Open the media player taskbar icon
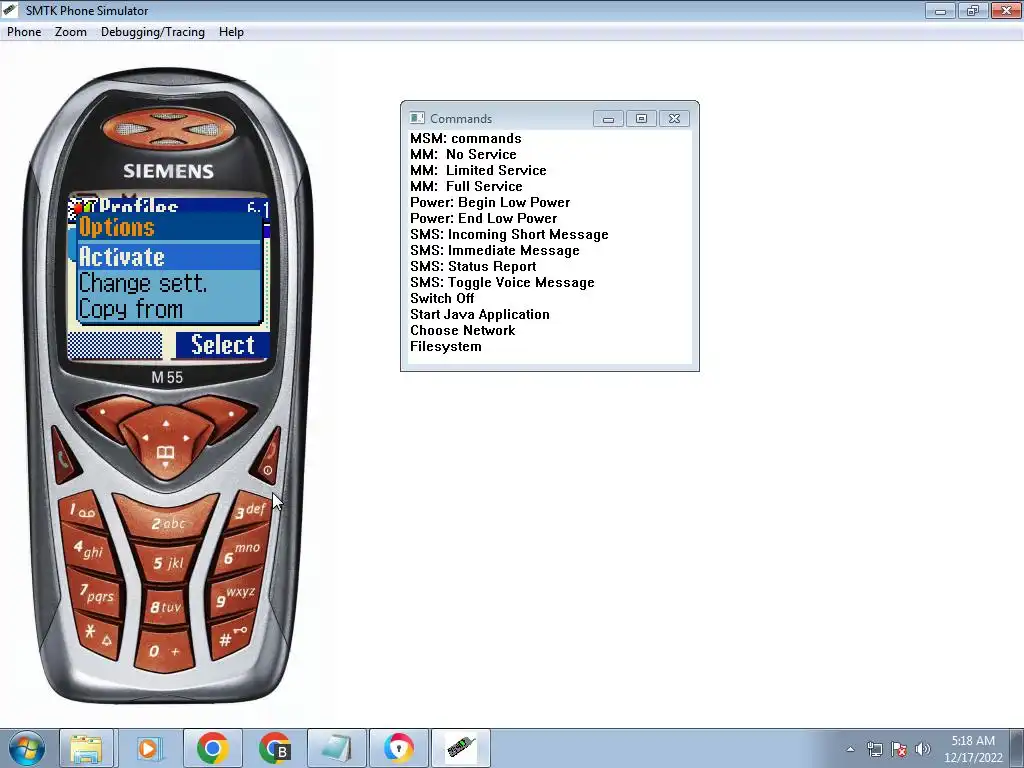This screenshot has width=1024, height=768. pos(148,748)
